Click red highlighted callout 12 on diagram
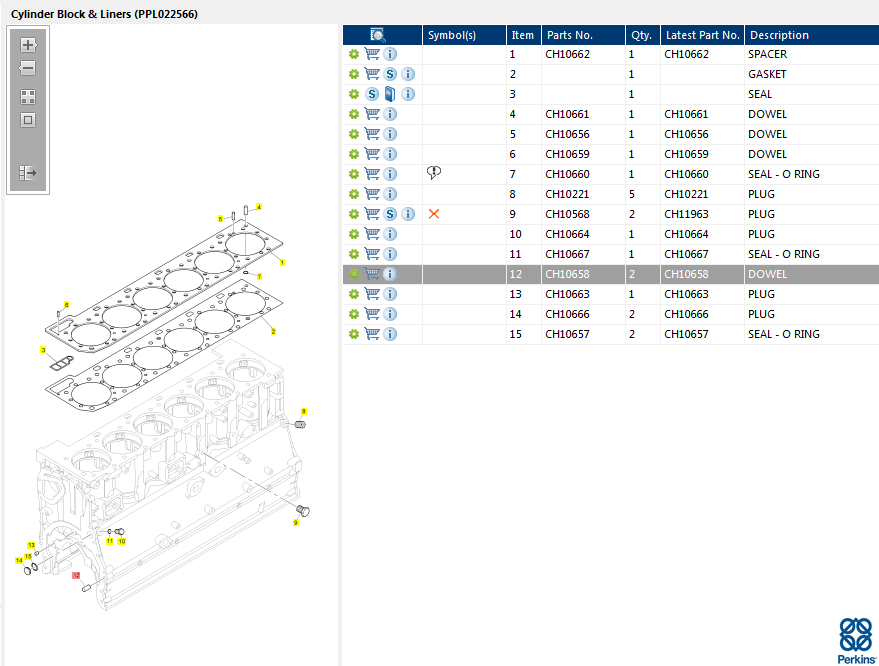Viewport: 879px width, 666px height. click(75, 576)
